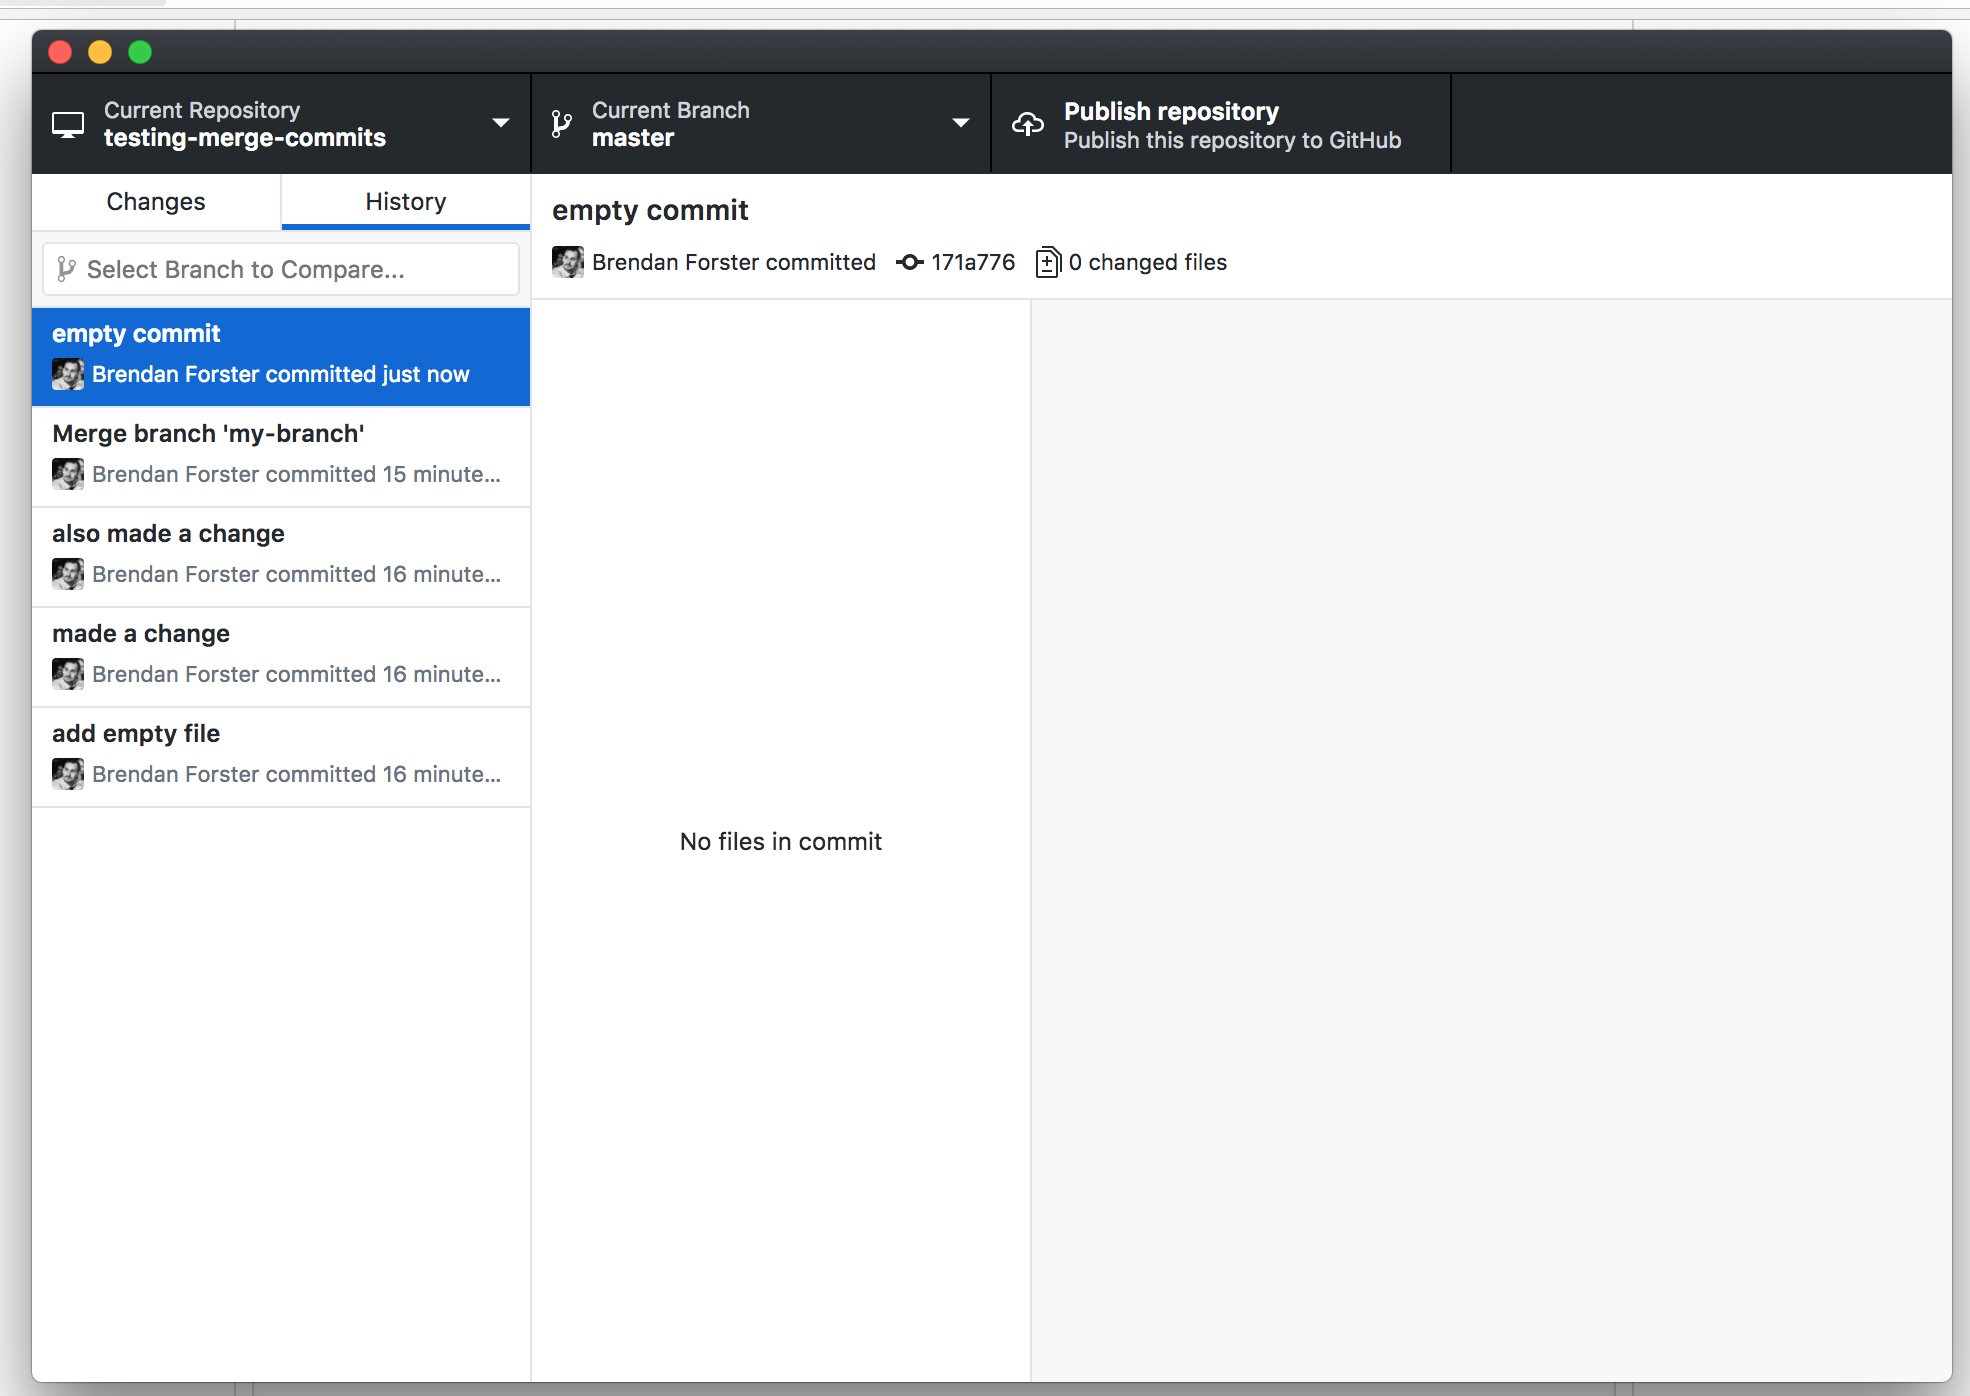
Task: Click the cloud upload icon for Publish repository
Action: pyautogui.click(x=1027, y=123)
